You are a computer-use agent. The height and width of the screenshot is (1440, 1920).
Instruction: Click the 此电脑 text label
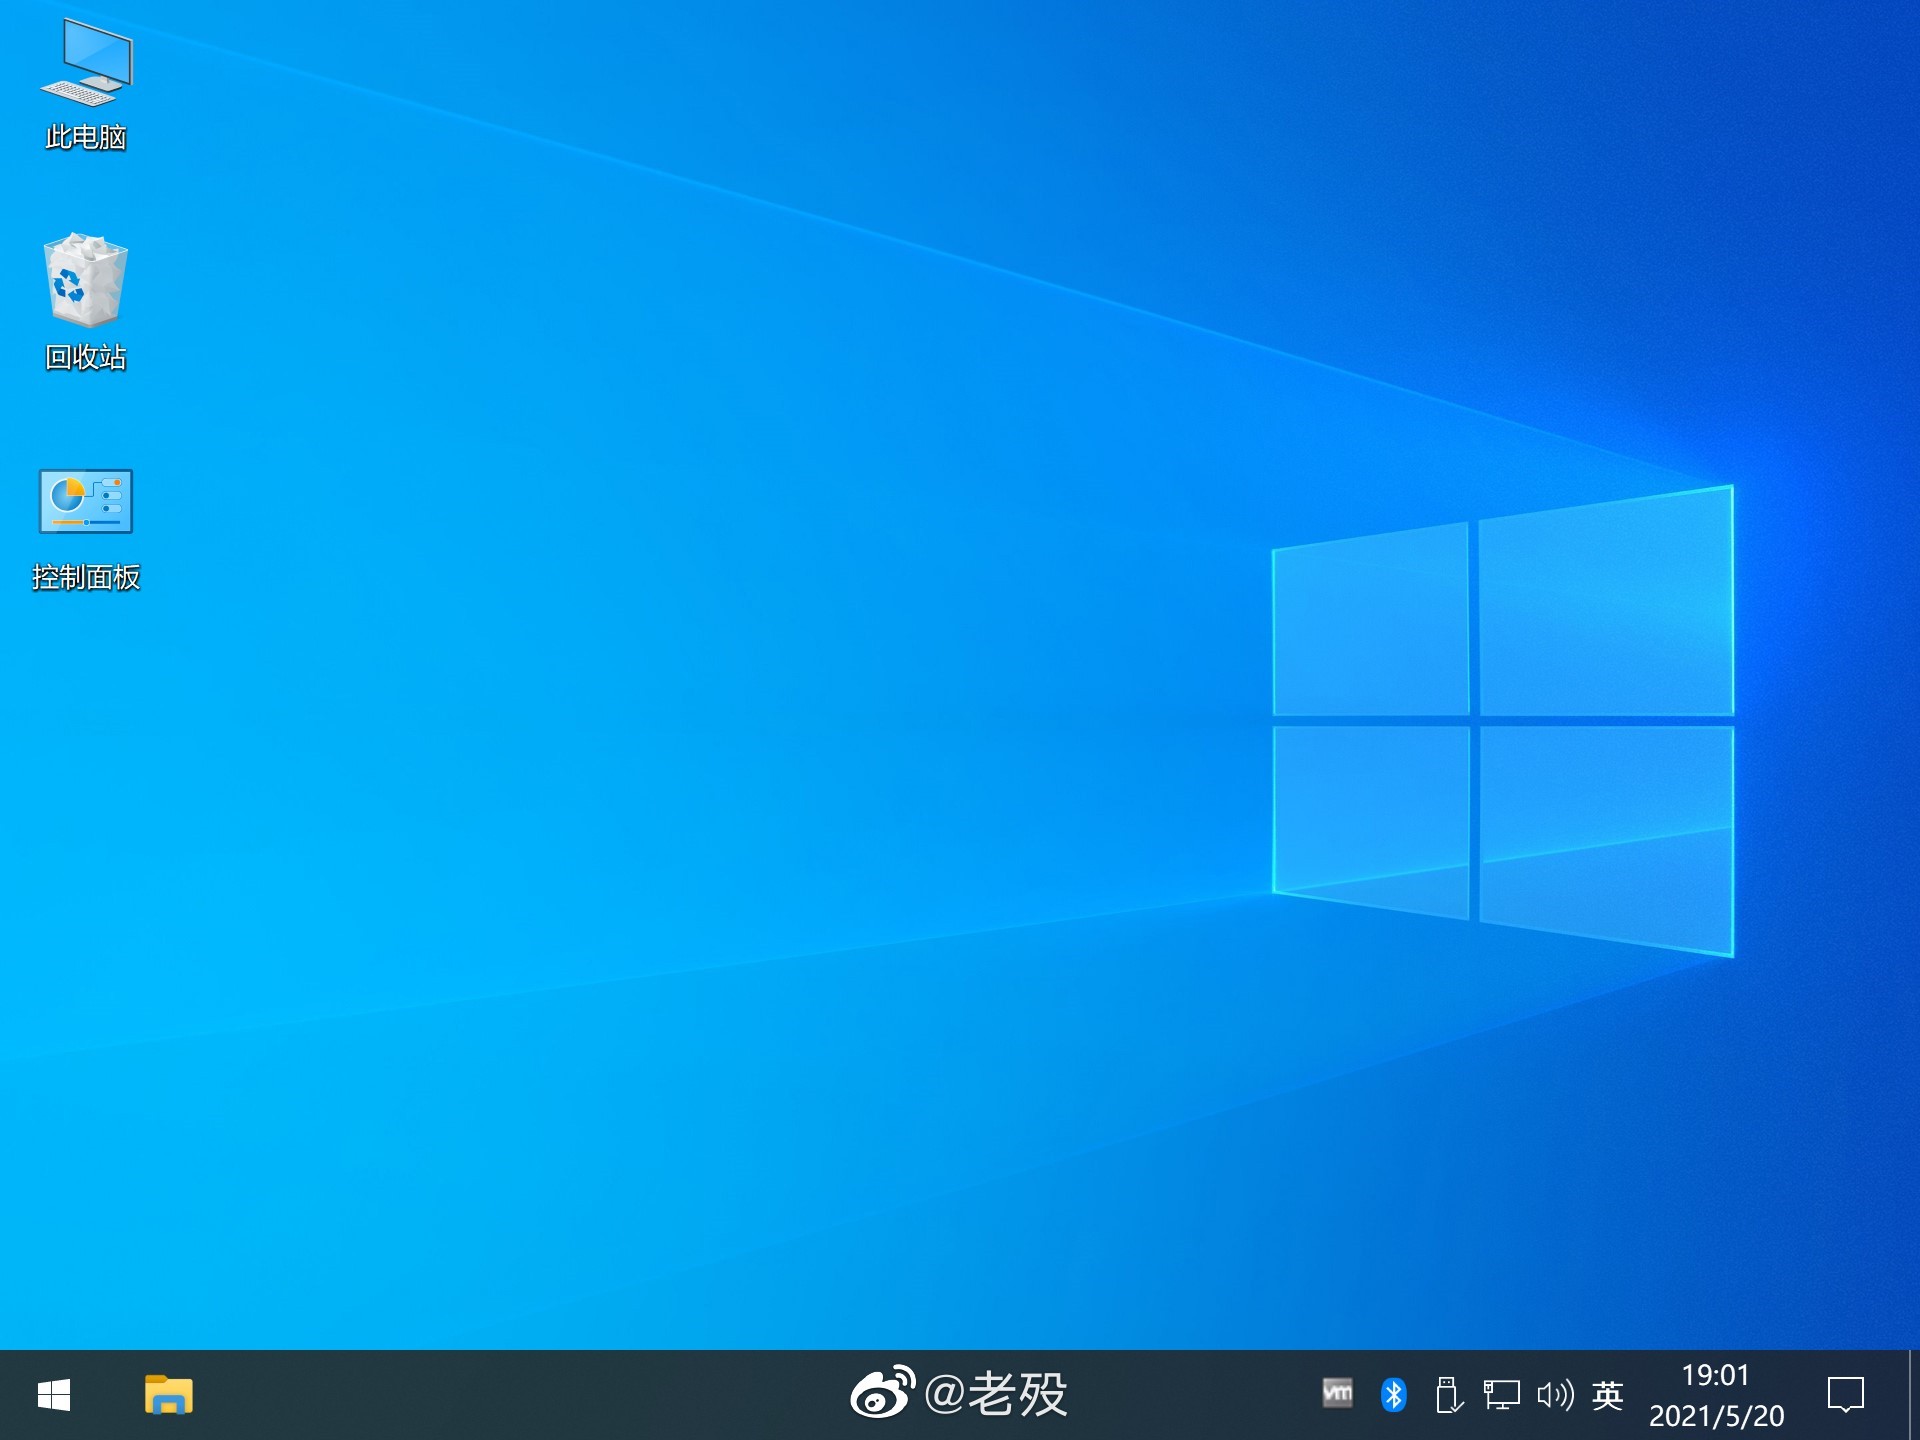click(x=86, y=137)
